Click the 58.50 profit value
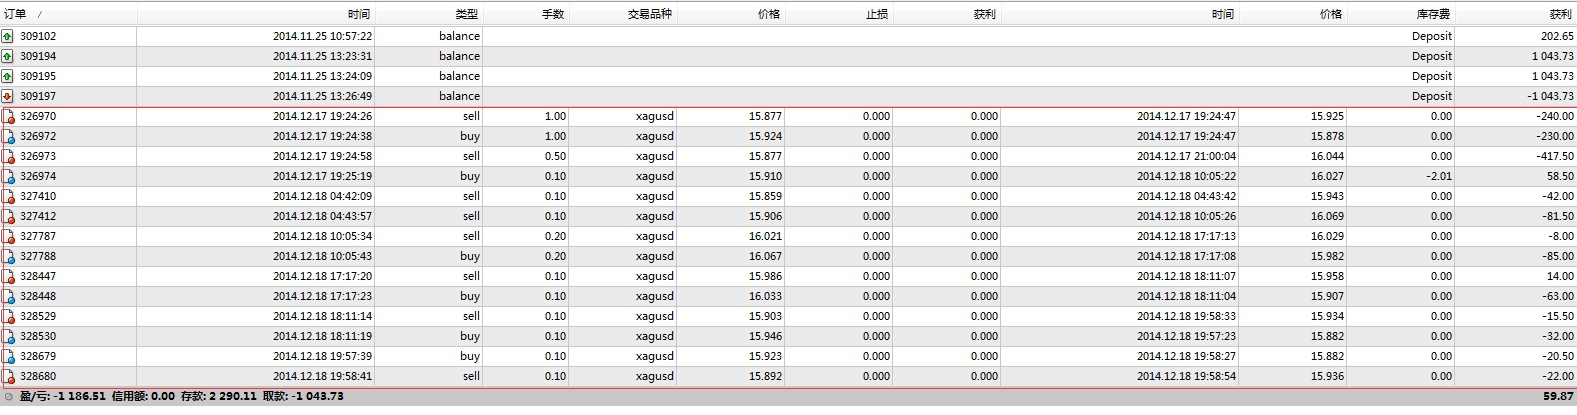1577x415 pixels. point(1560,176)
